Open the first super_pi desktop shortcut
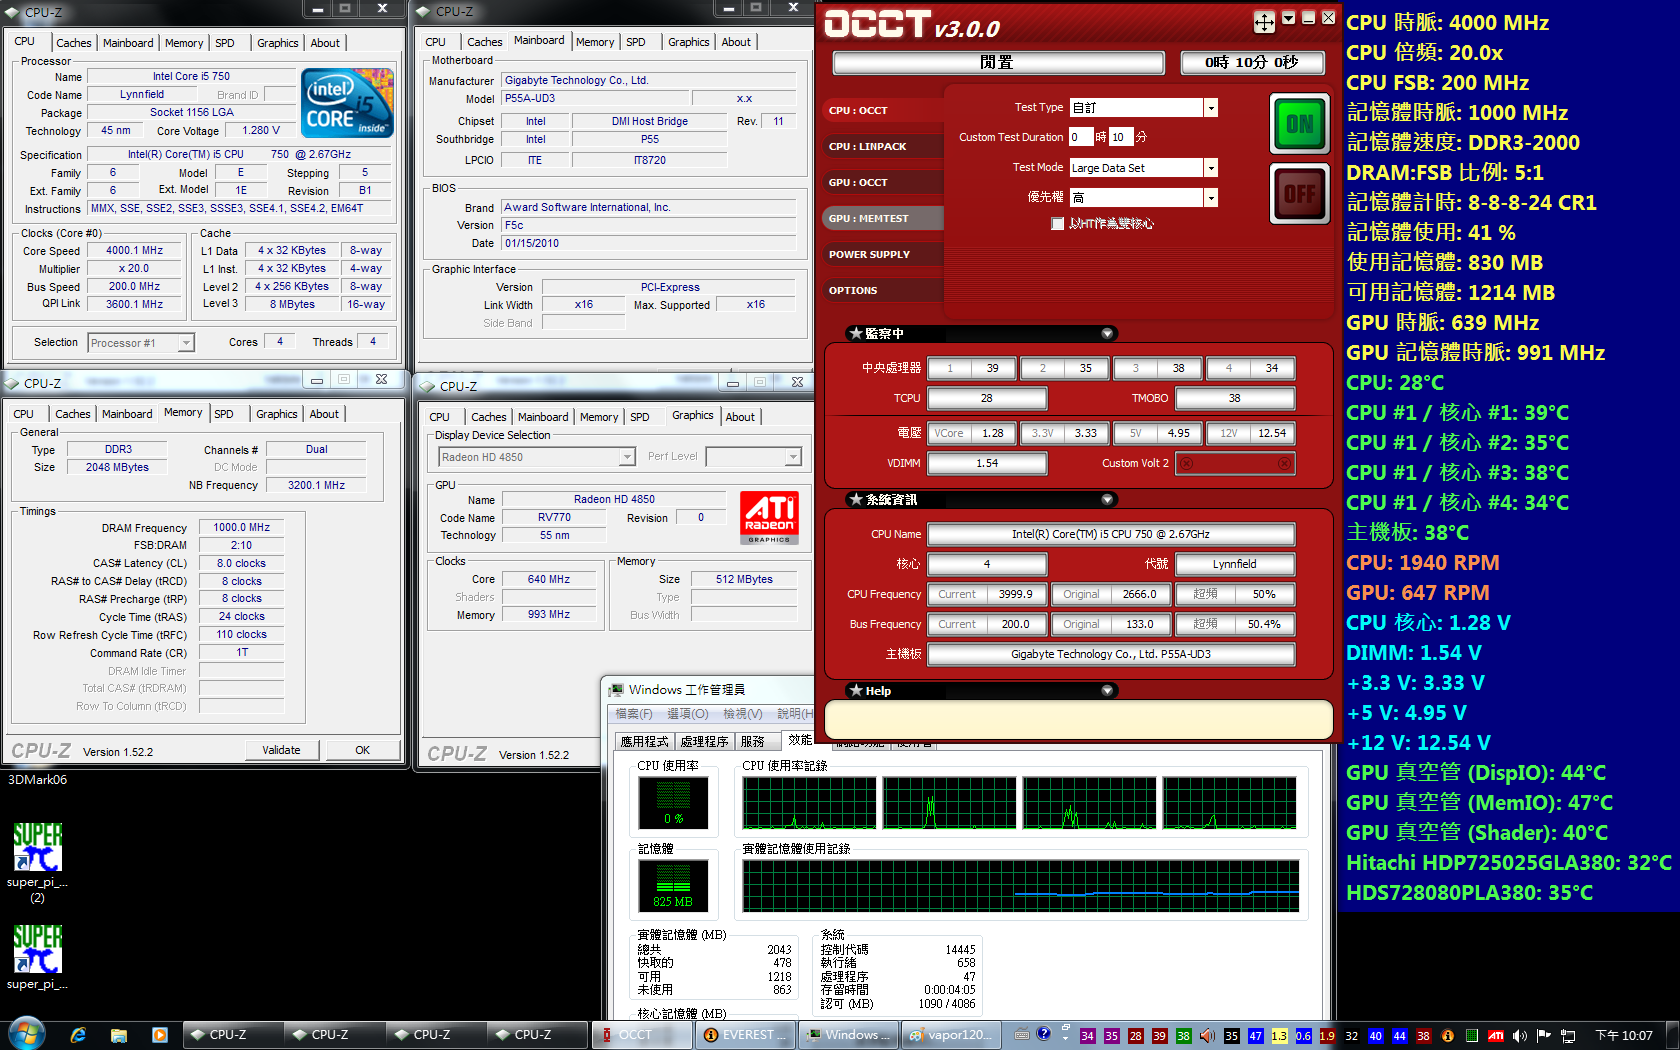Viewport: 1680px width, 1050px height. click(37, 848)
